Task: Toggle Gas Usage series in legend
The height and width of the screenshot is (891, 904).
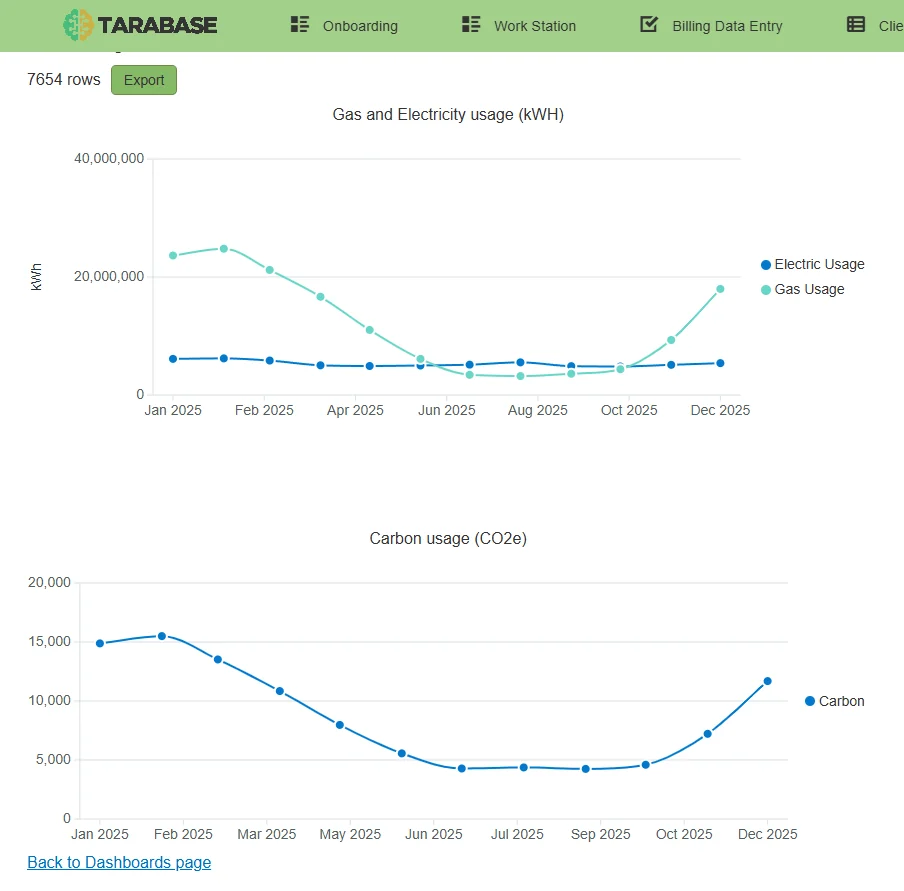Action: (x=803, y=289)
